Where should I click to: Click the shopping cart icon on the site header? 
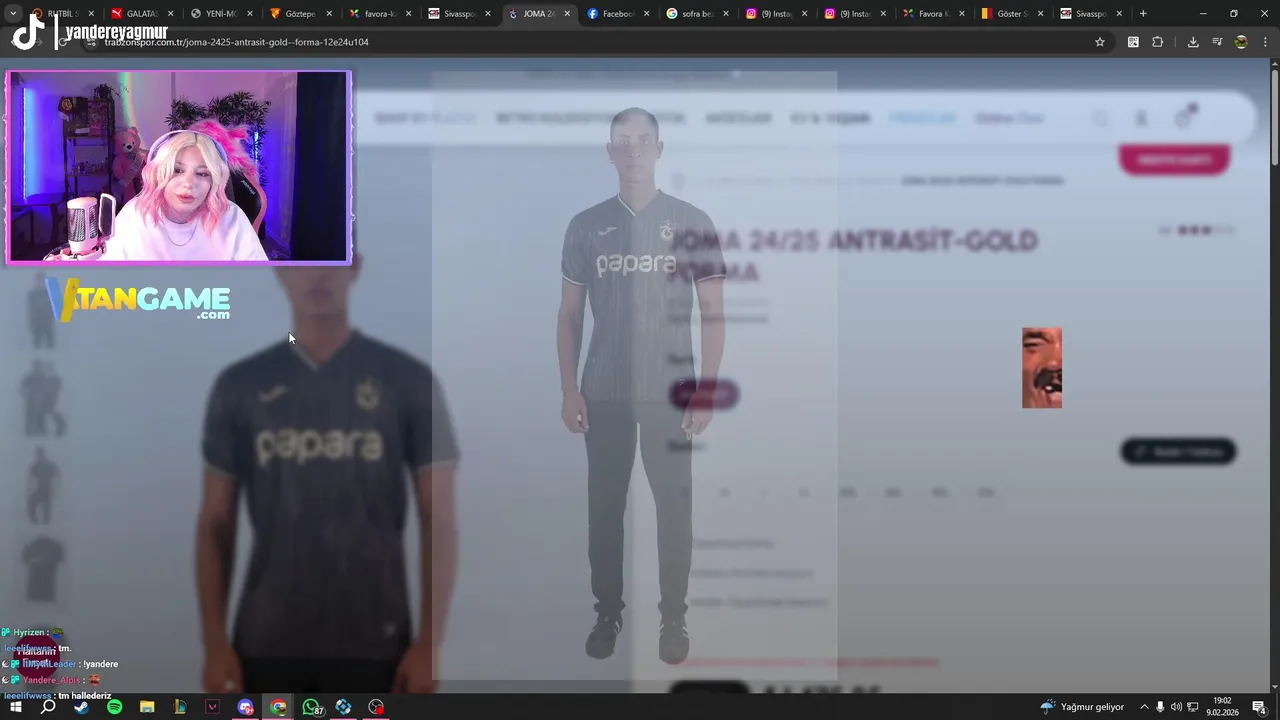(x=1184, y=118)
